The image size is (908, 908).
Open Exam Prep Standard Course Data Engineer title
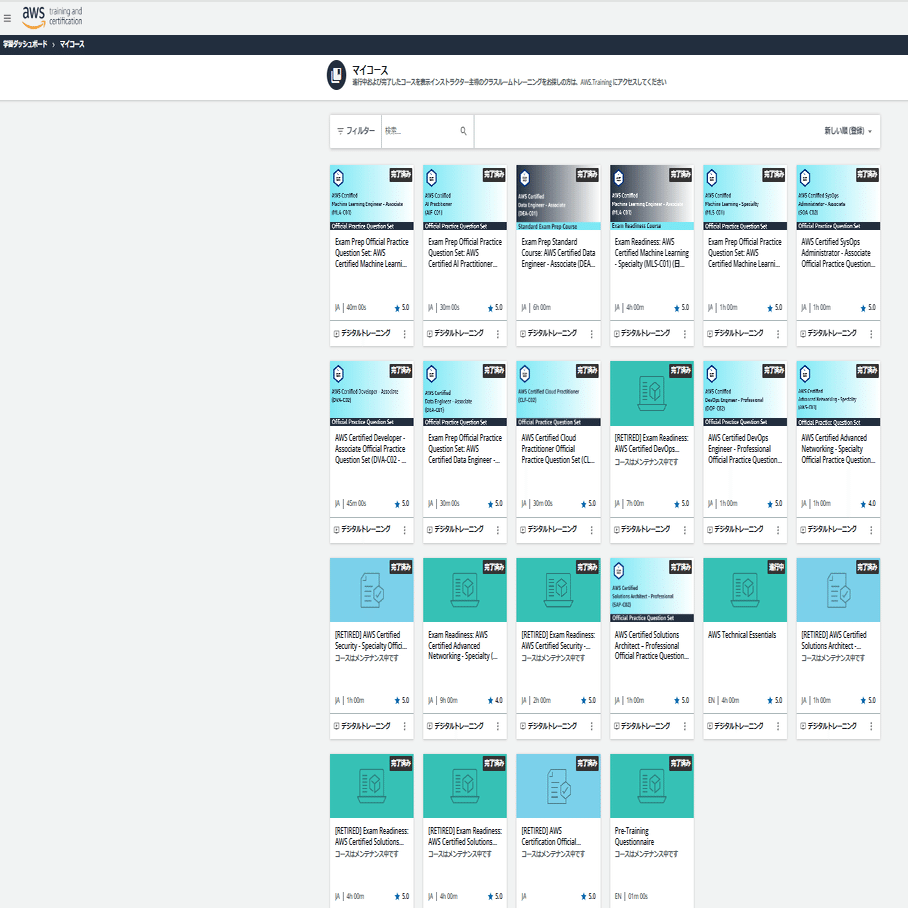pyautogui.click(x=558, y=253)
